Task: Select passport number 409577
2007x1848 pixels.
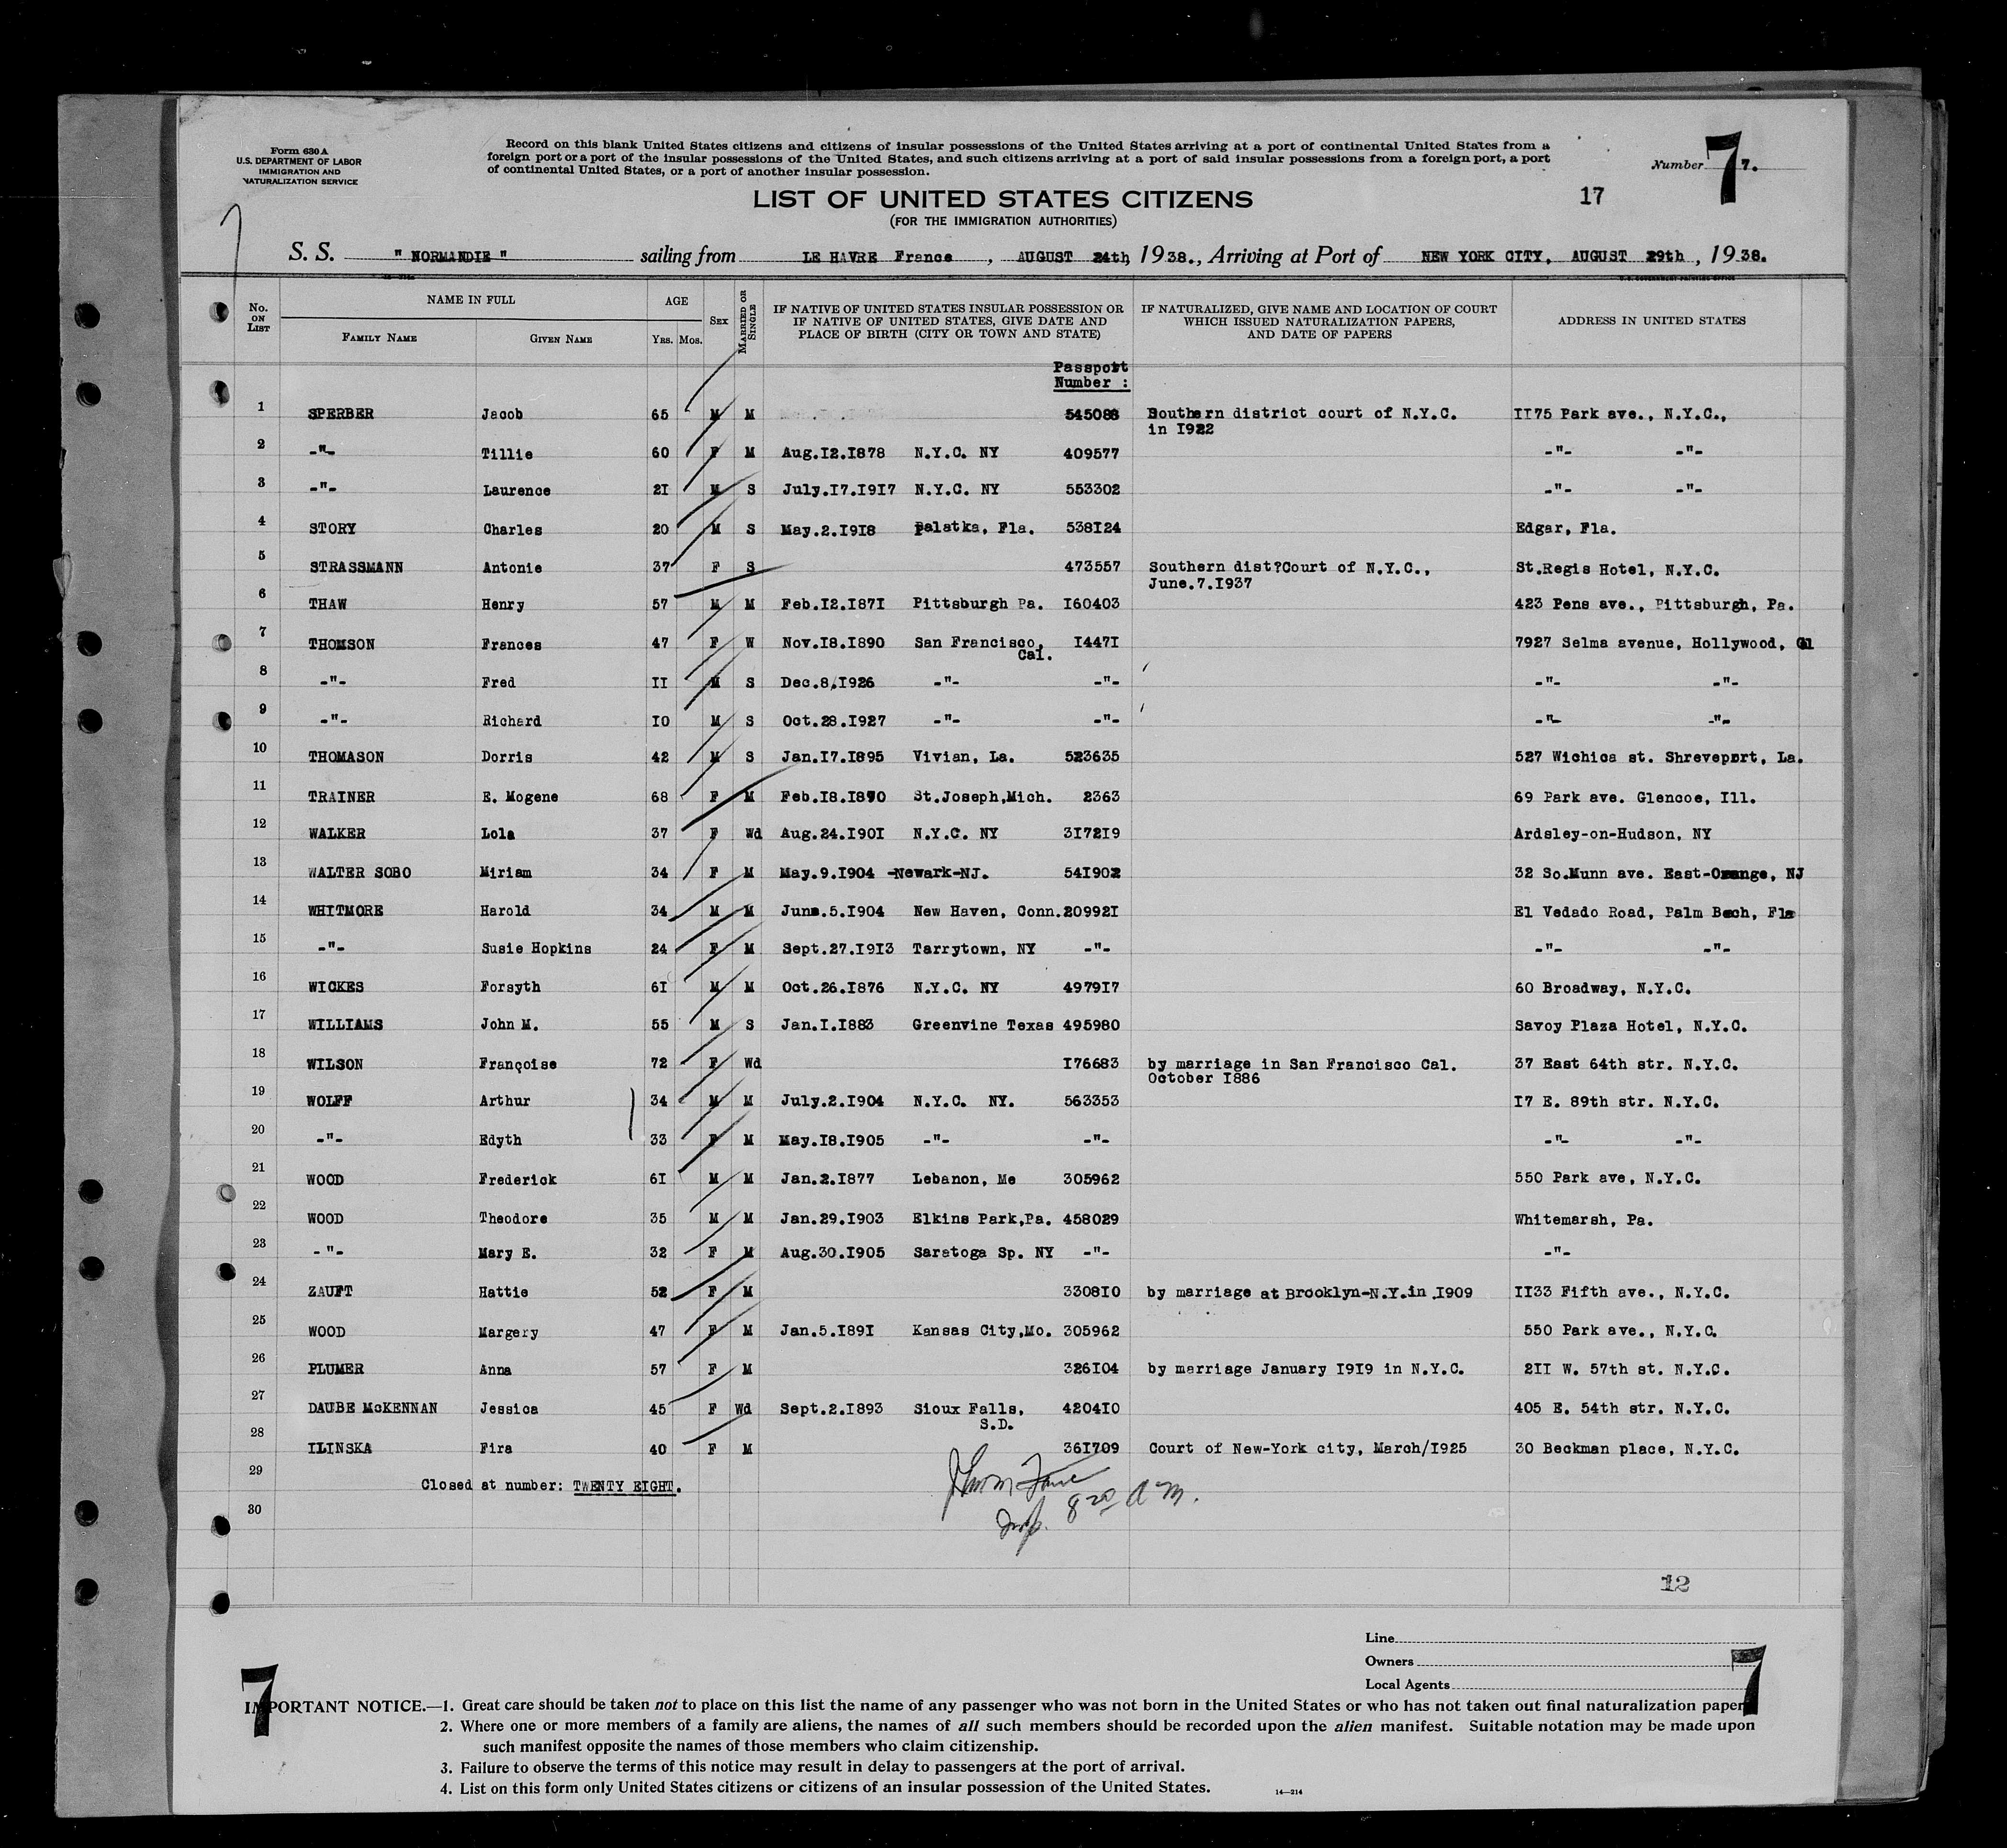Action: tap(1090, 453)
